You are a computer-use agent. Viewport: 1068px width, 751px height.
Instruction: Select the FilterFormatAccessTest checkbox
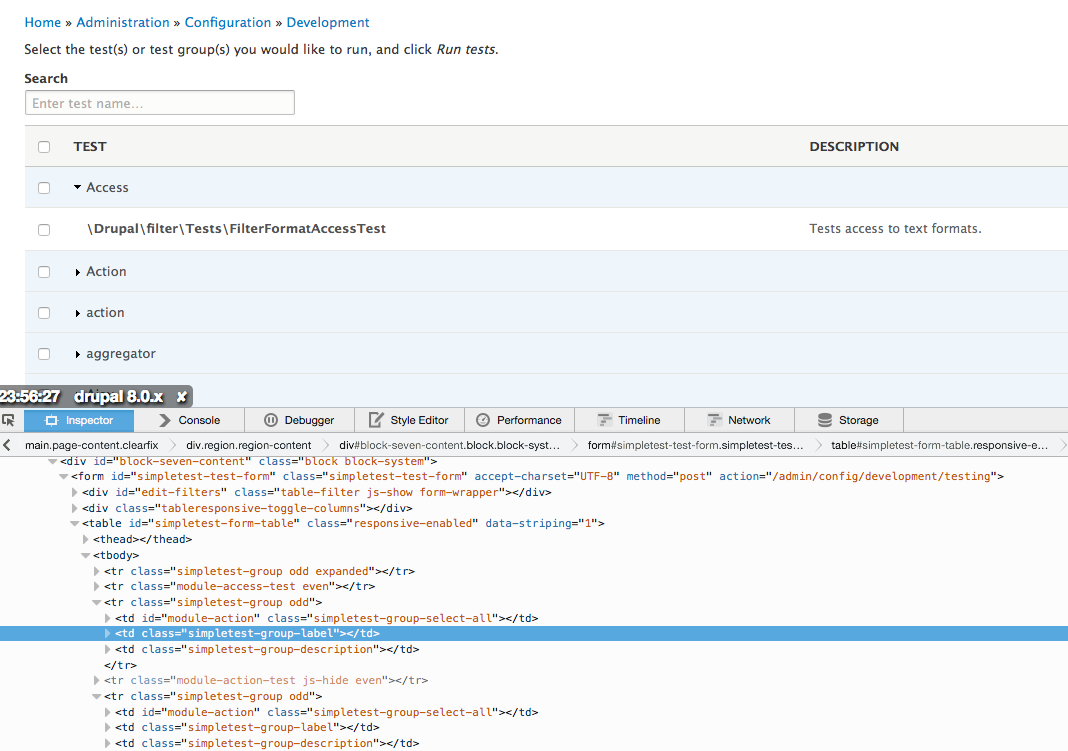pos(44,230)
